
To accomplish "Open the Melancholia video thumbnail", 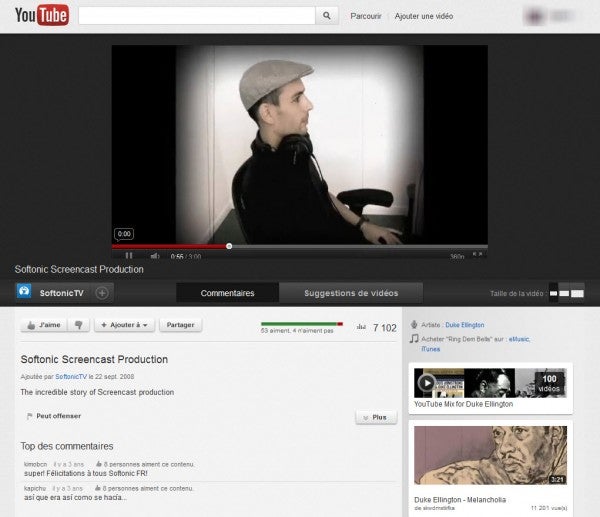I will pos(491,455).
